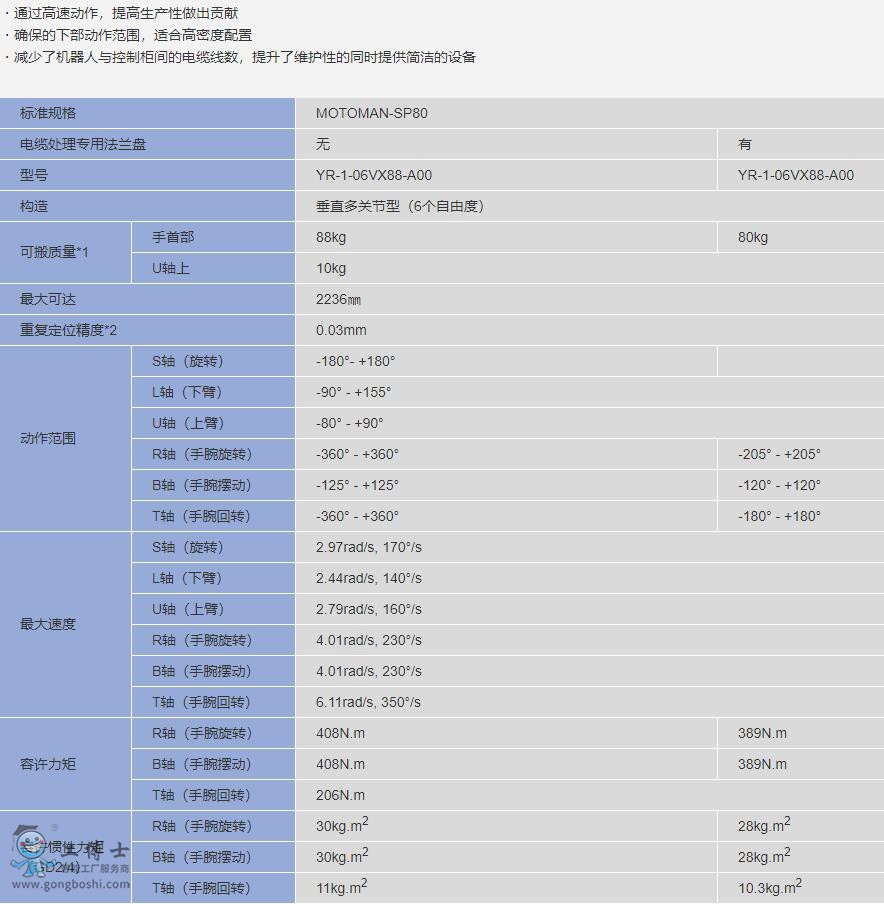Select the 6.11rad/s, 350°/s speed value

(368, 702)
